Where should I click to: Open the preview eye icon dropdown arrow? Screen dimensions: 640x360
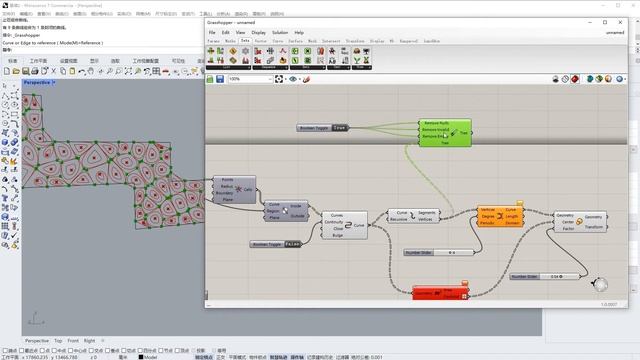[x=300, y=79]
